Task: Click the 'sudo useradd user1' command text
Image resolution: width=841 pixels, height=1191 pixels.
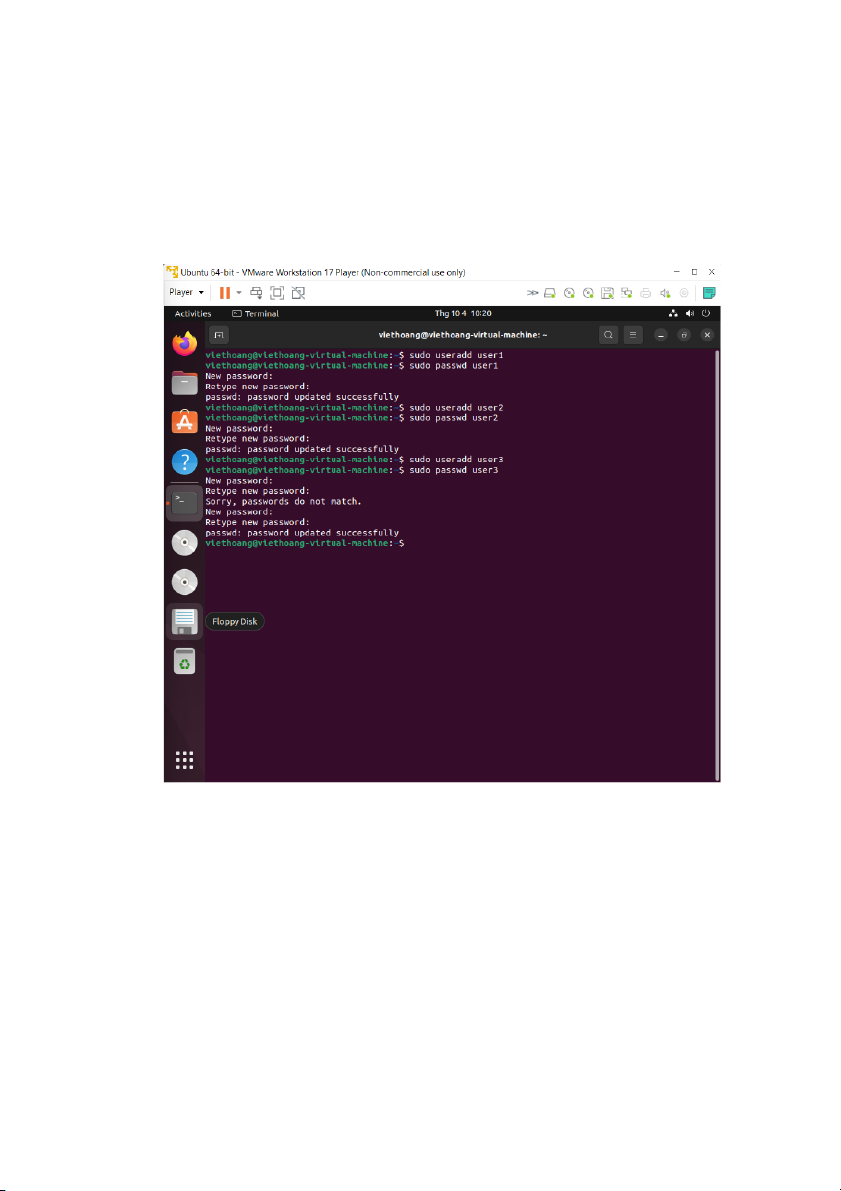Action: pyautogui.click(x=457, y=355)
